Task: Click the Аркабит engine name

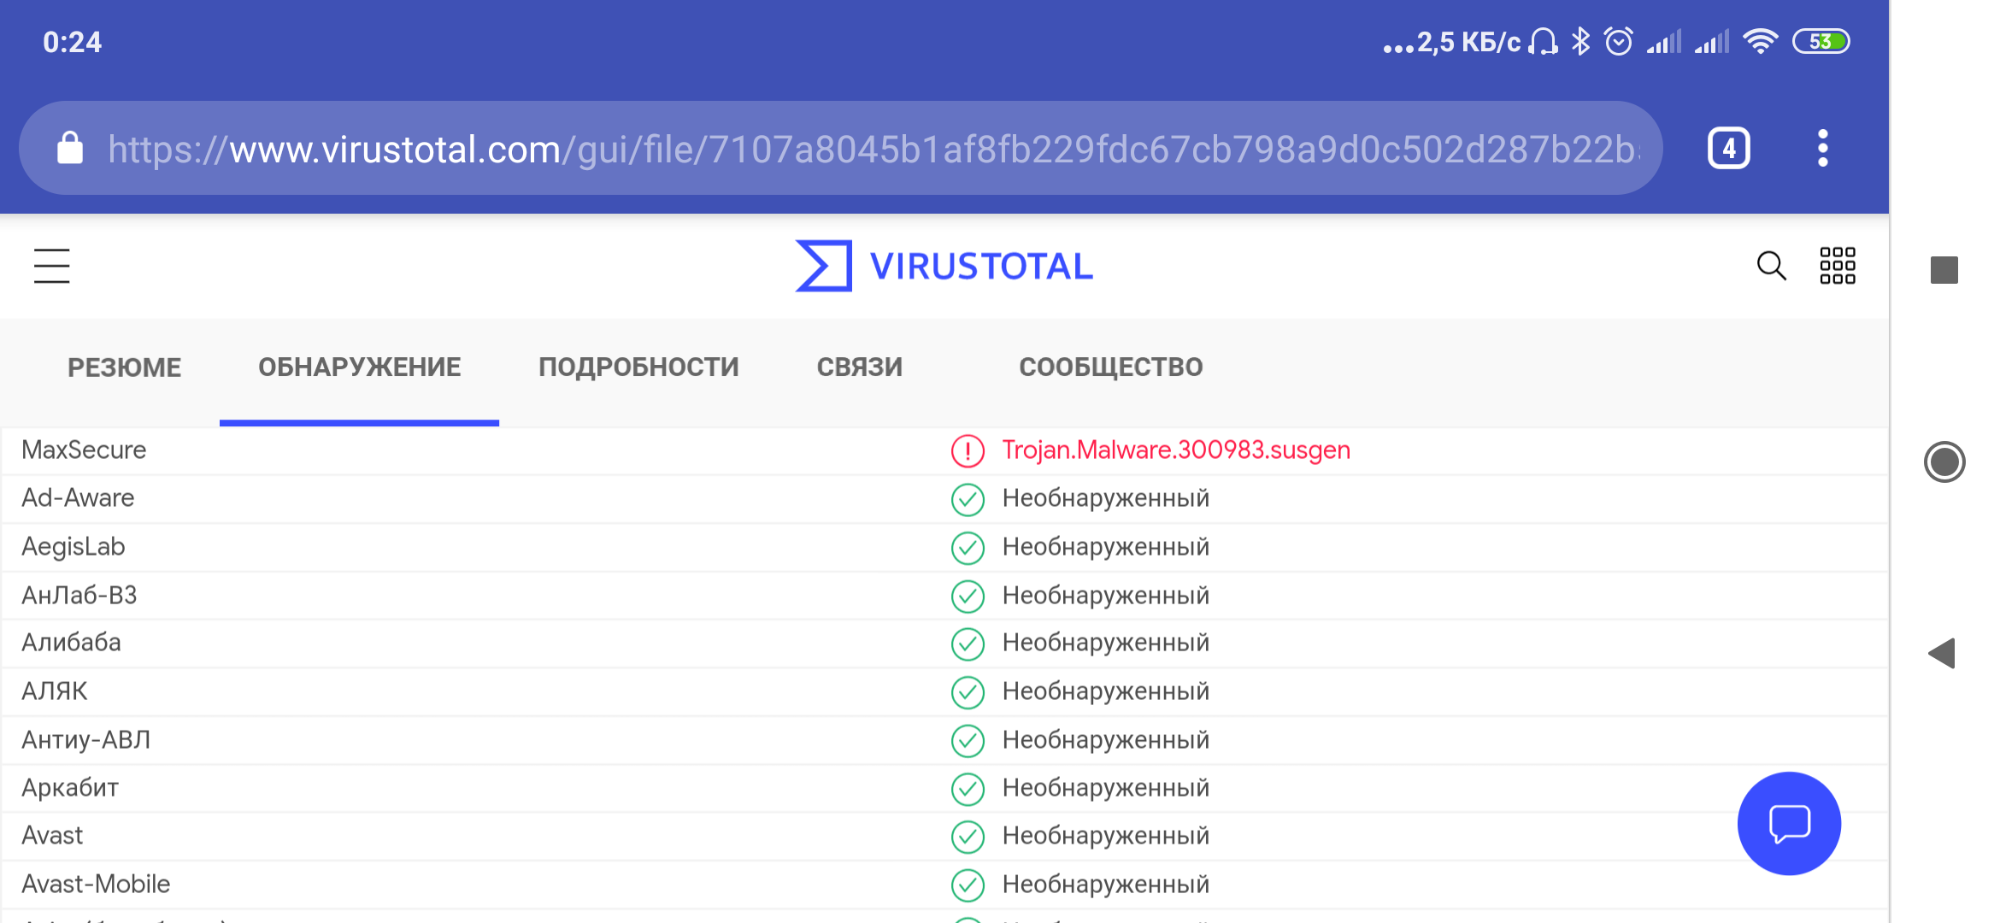Action: point(70,788)
